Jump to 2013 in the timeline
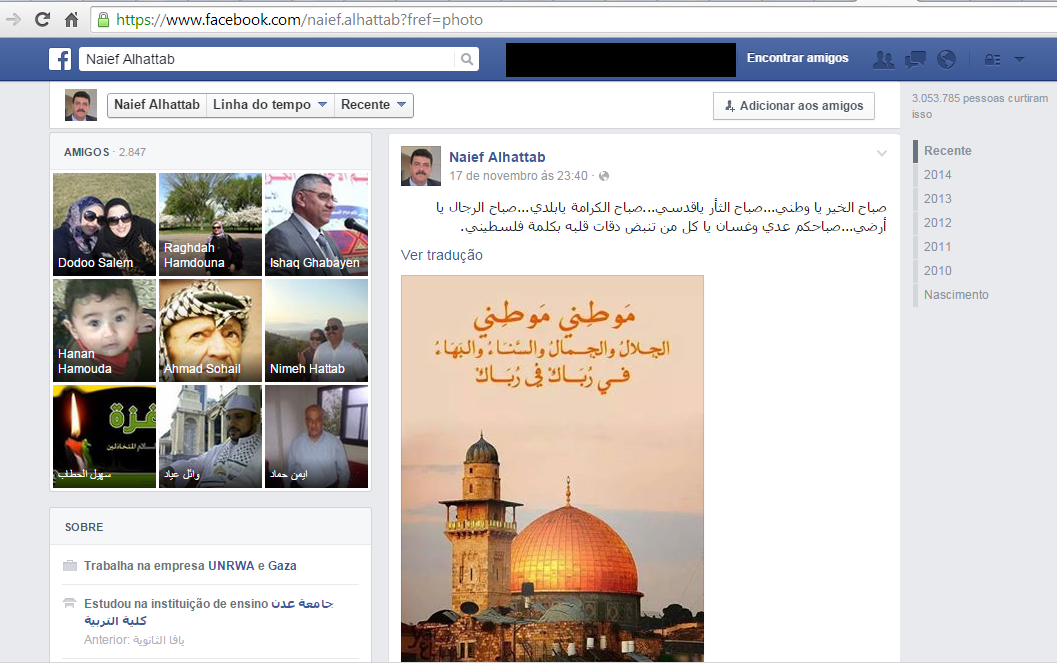Image resolution: width=1057 pixels, height=663 pixels. [x=938, y=199]
